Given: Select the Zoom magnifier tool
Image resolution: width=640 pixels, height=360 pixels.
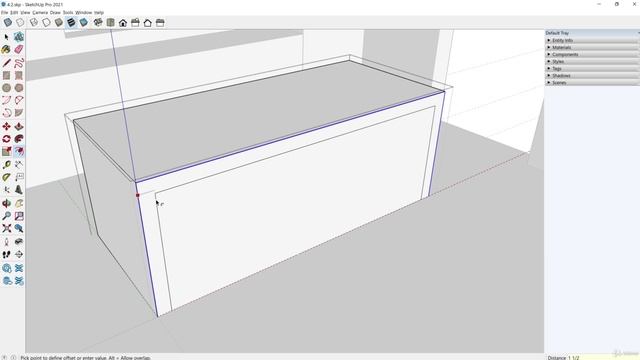Looking at the screenshot, I should (7, 216).
